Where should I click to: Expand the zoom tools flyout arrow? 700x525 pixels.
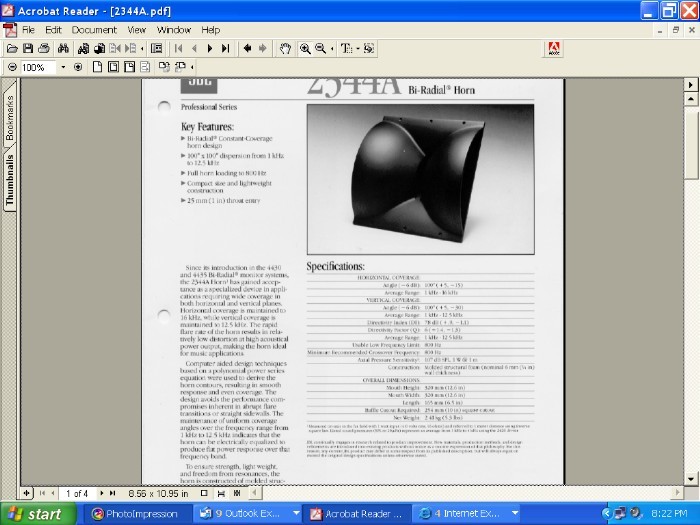coord(332,49)
